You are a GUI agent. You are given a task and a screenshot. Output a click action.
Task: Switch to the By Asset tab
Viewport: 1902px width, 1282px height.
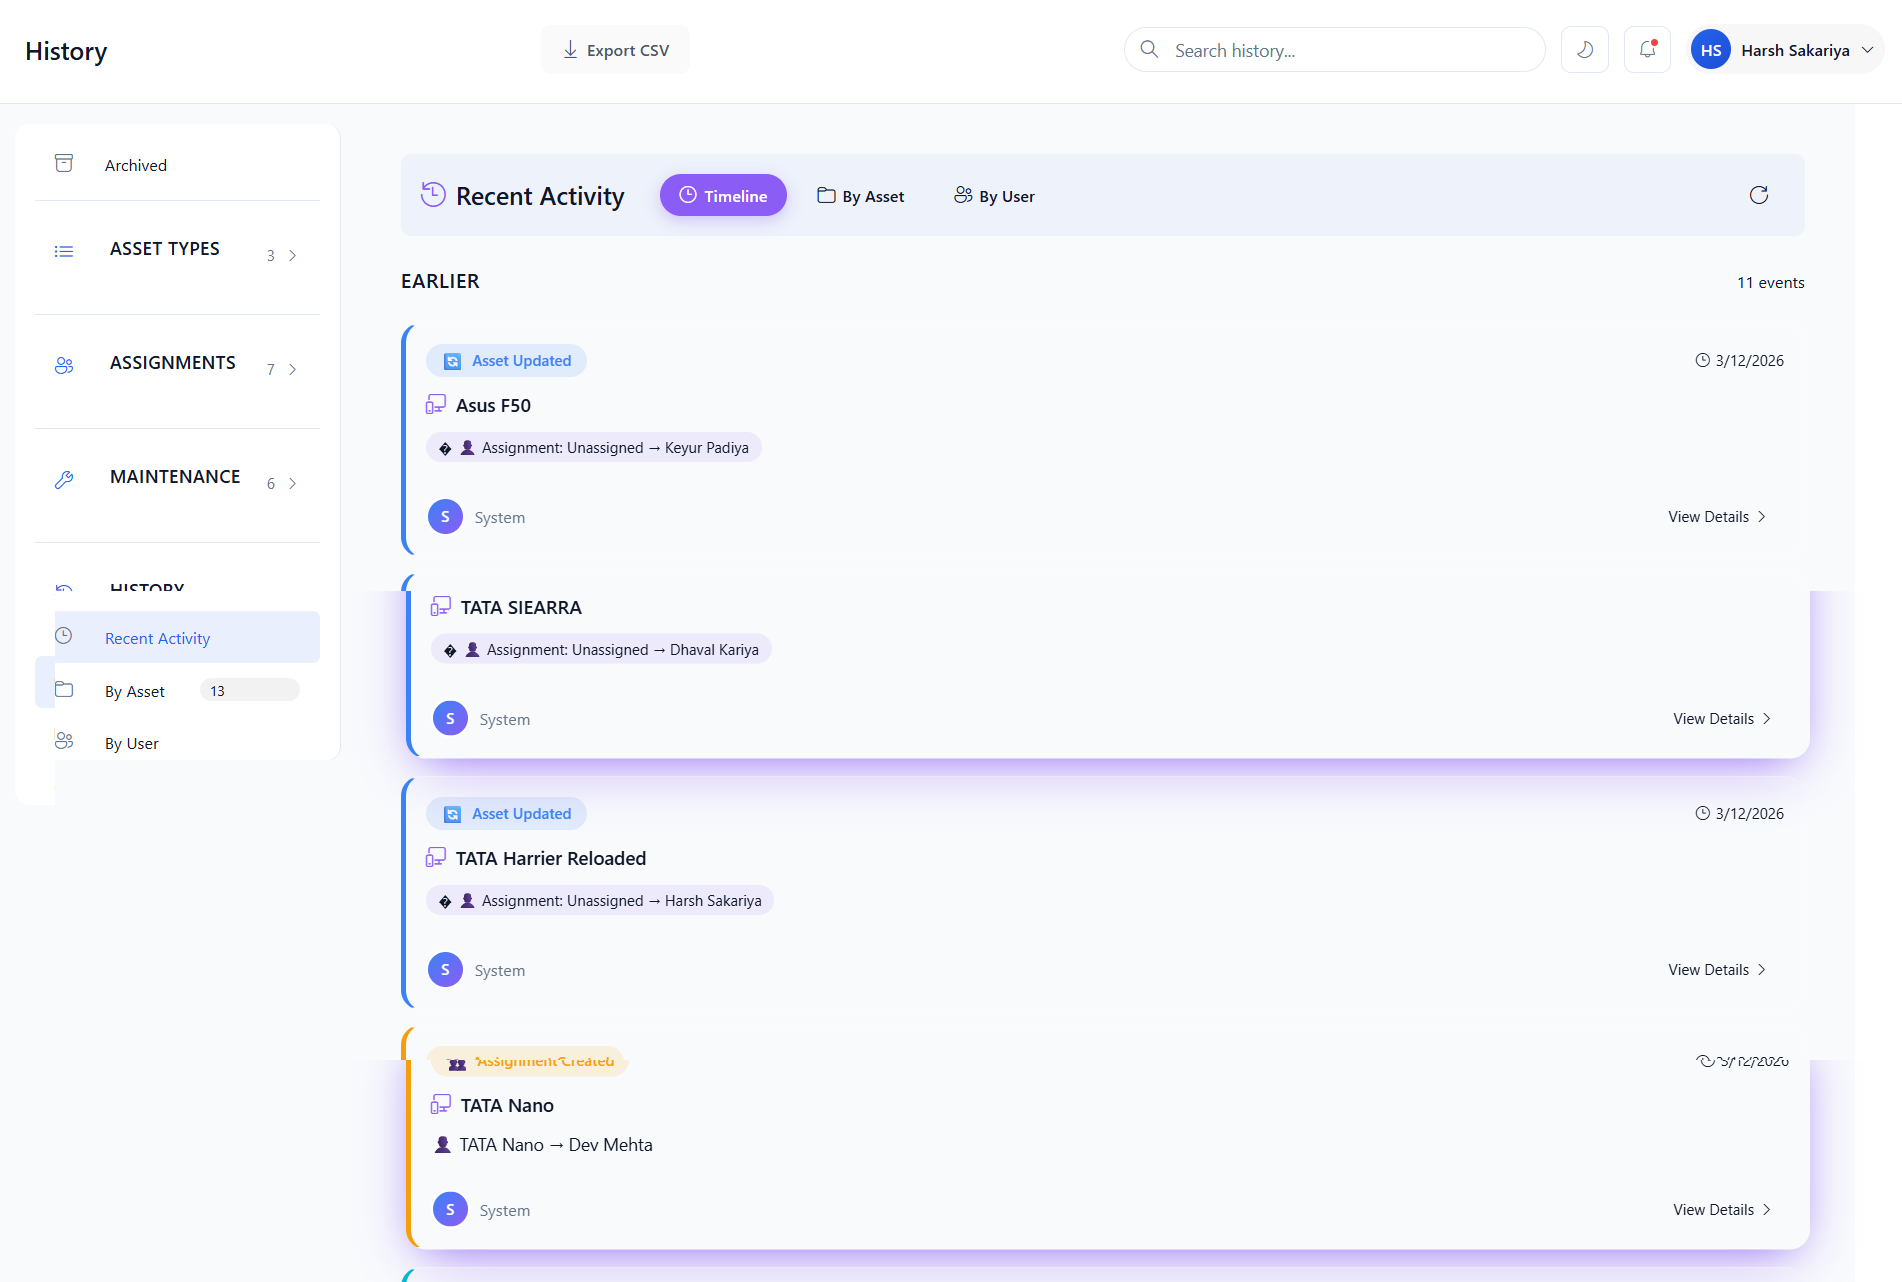(860, 195)
